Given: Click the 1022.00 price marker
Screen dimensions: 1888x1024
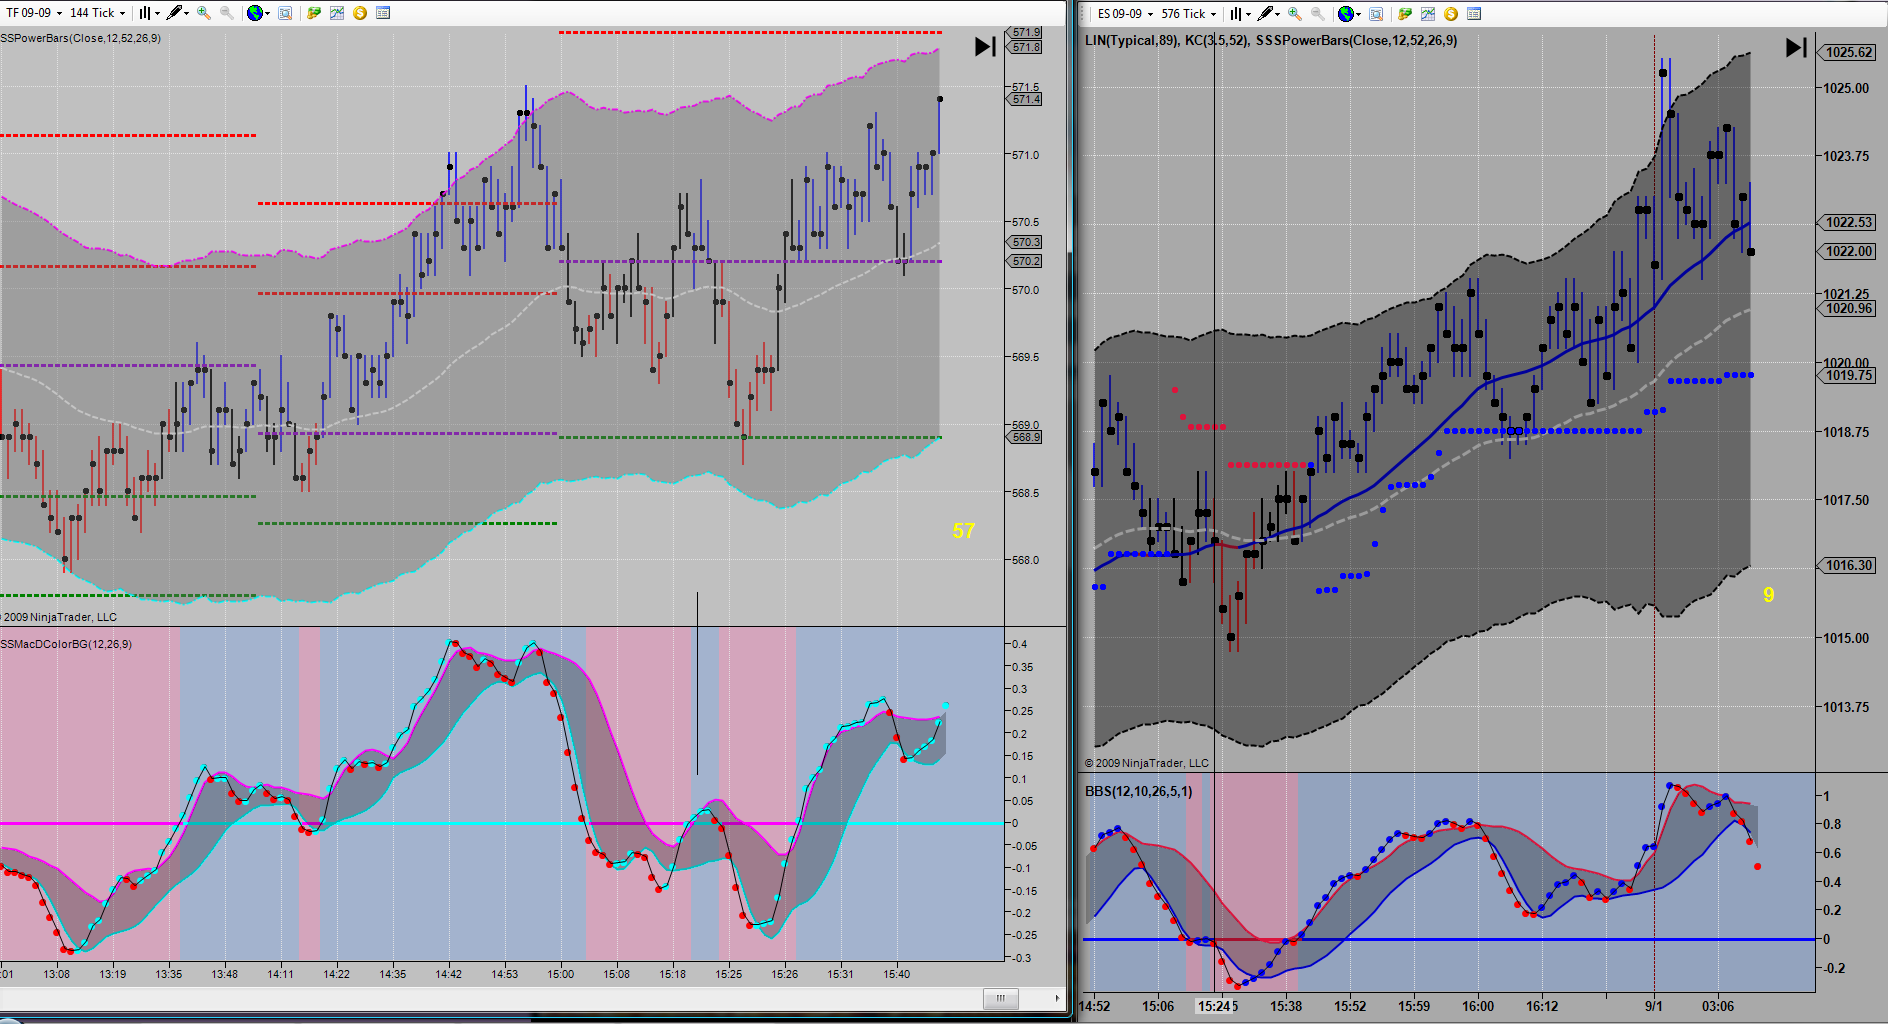Looking at the screenshot, I should click(x=1848, y=251).
